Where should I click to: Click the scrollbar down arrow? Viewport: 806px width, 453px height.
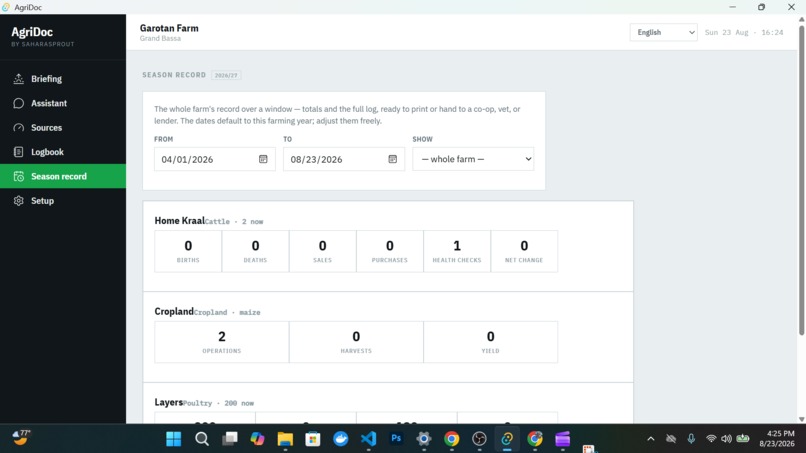801,419
